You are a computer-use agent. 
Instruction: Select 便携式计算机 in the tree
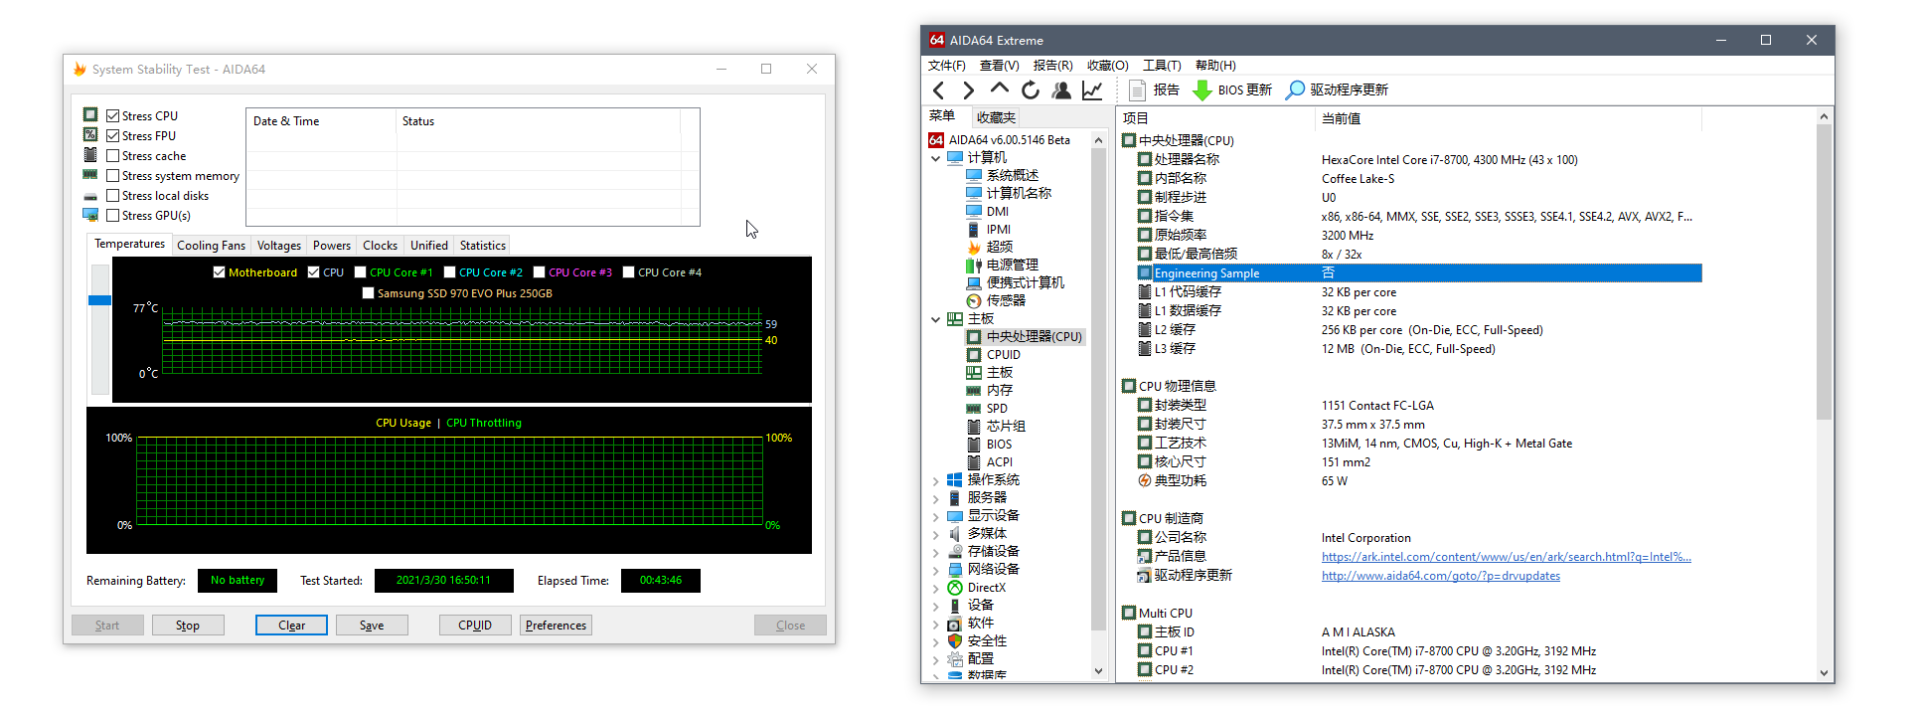point(1015,283)
